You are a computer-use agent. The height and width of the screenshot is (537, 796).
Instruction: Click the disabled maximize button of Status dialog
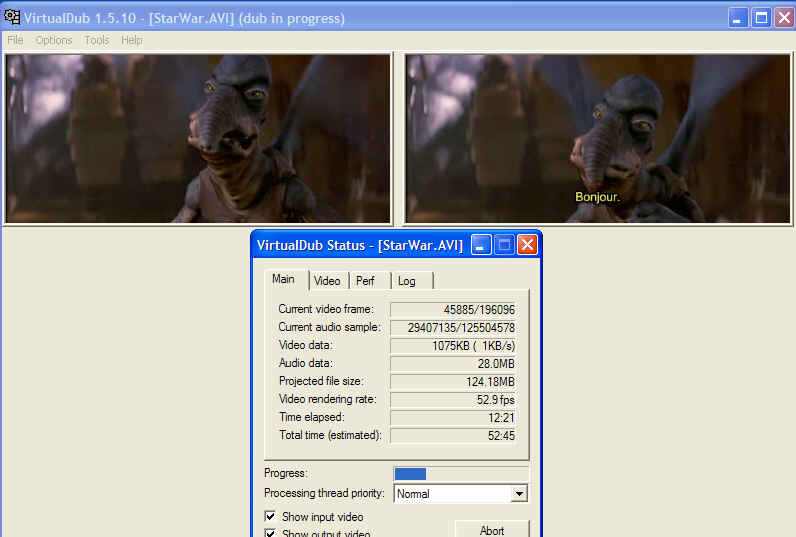(x=504, y=245)
